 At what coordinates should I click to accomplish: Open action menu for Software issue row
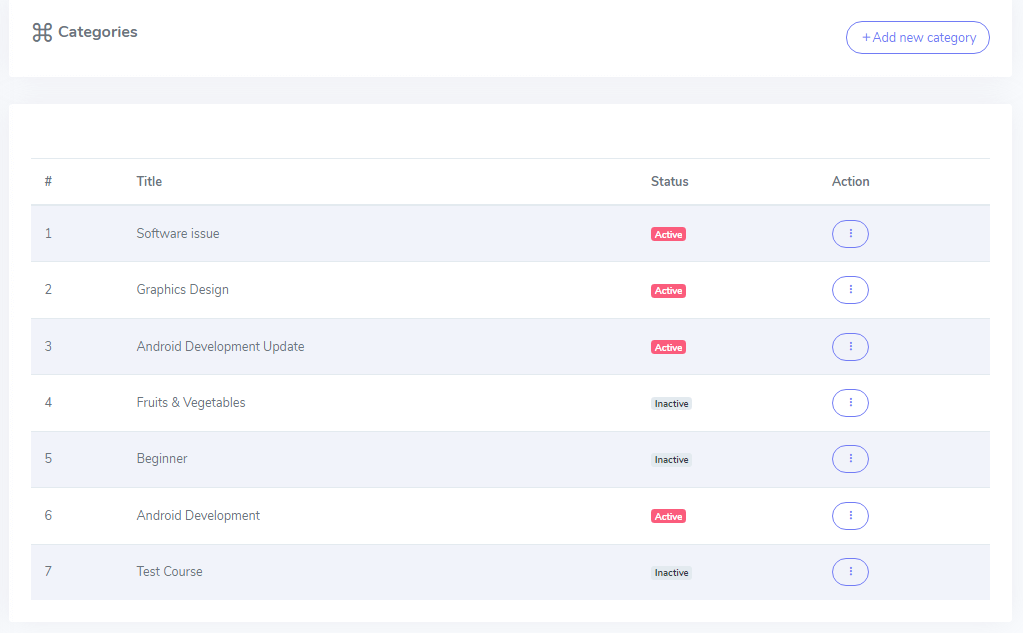pyautogui.click(x=850, y=234)
